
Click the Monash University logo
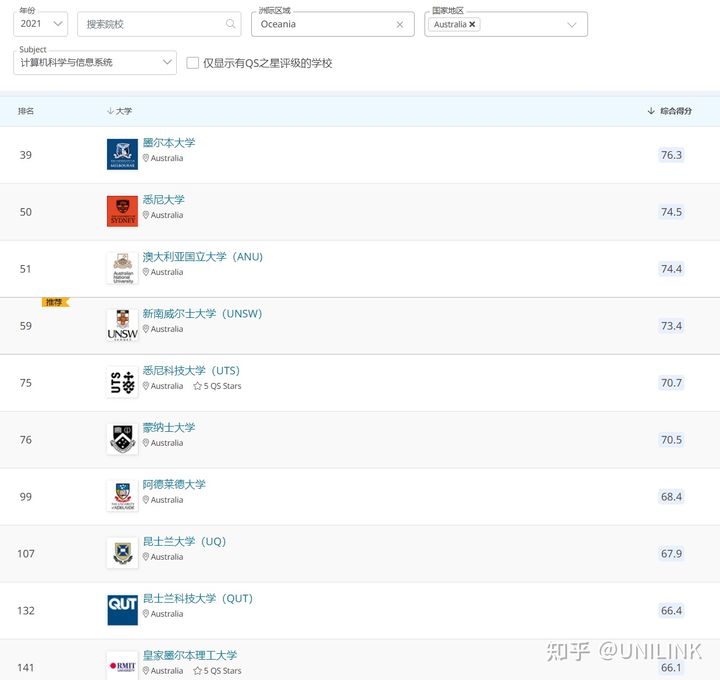(x=122, y=439)
